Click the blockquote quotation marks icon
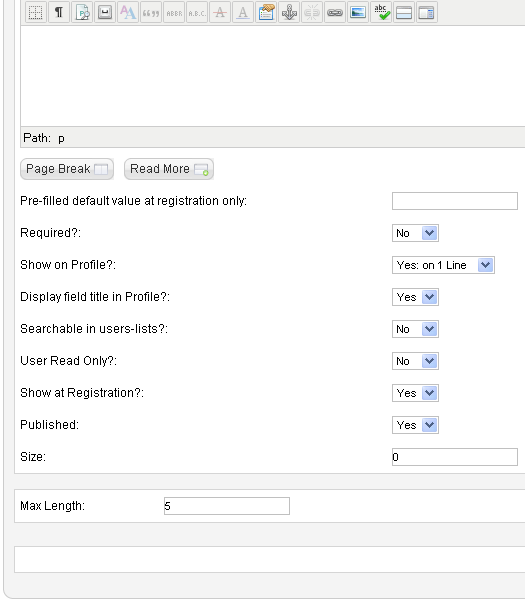The height and width of the screenshot is (609, 525). point(151,13)
